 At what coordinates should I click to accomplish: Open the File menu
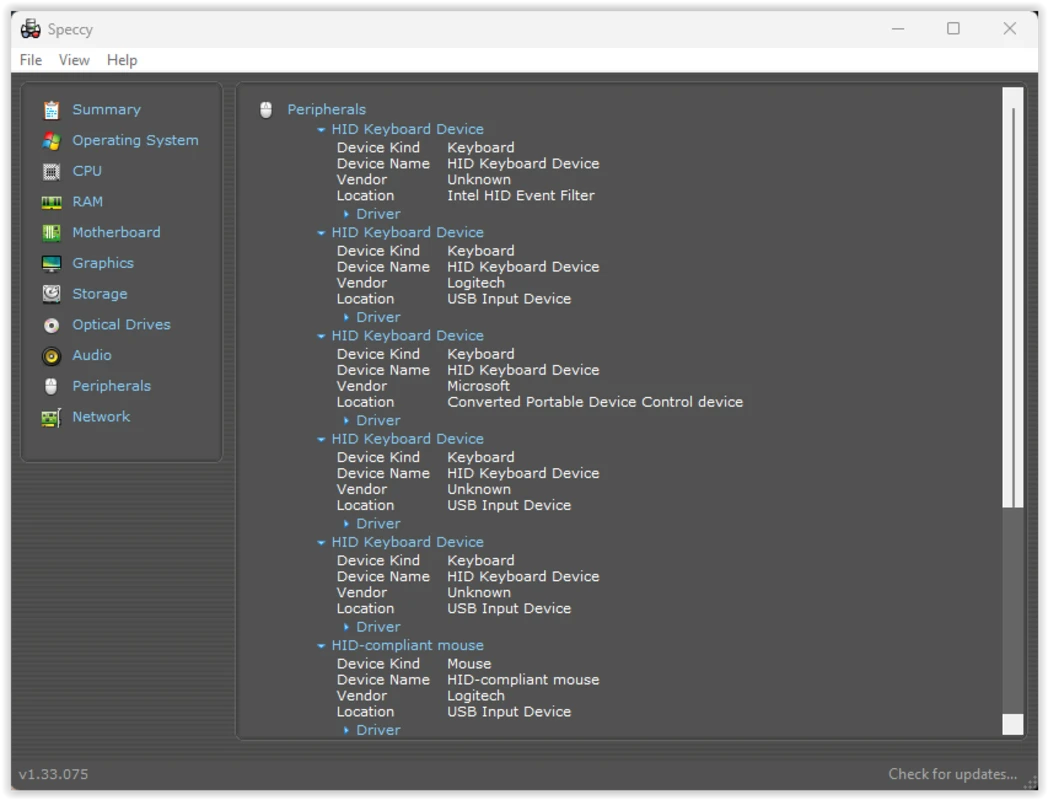30,60
